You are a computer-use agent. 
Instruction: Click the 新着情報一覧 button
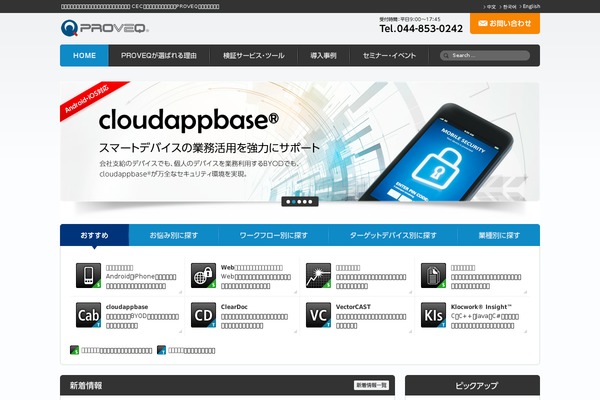coord(371,385)
